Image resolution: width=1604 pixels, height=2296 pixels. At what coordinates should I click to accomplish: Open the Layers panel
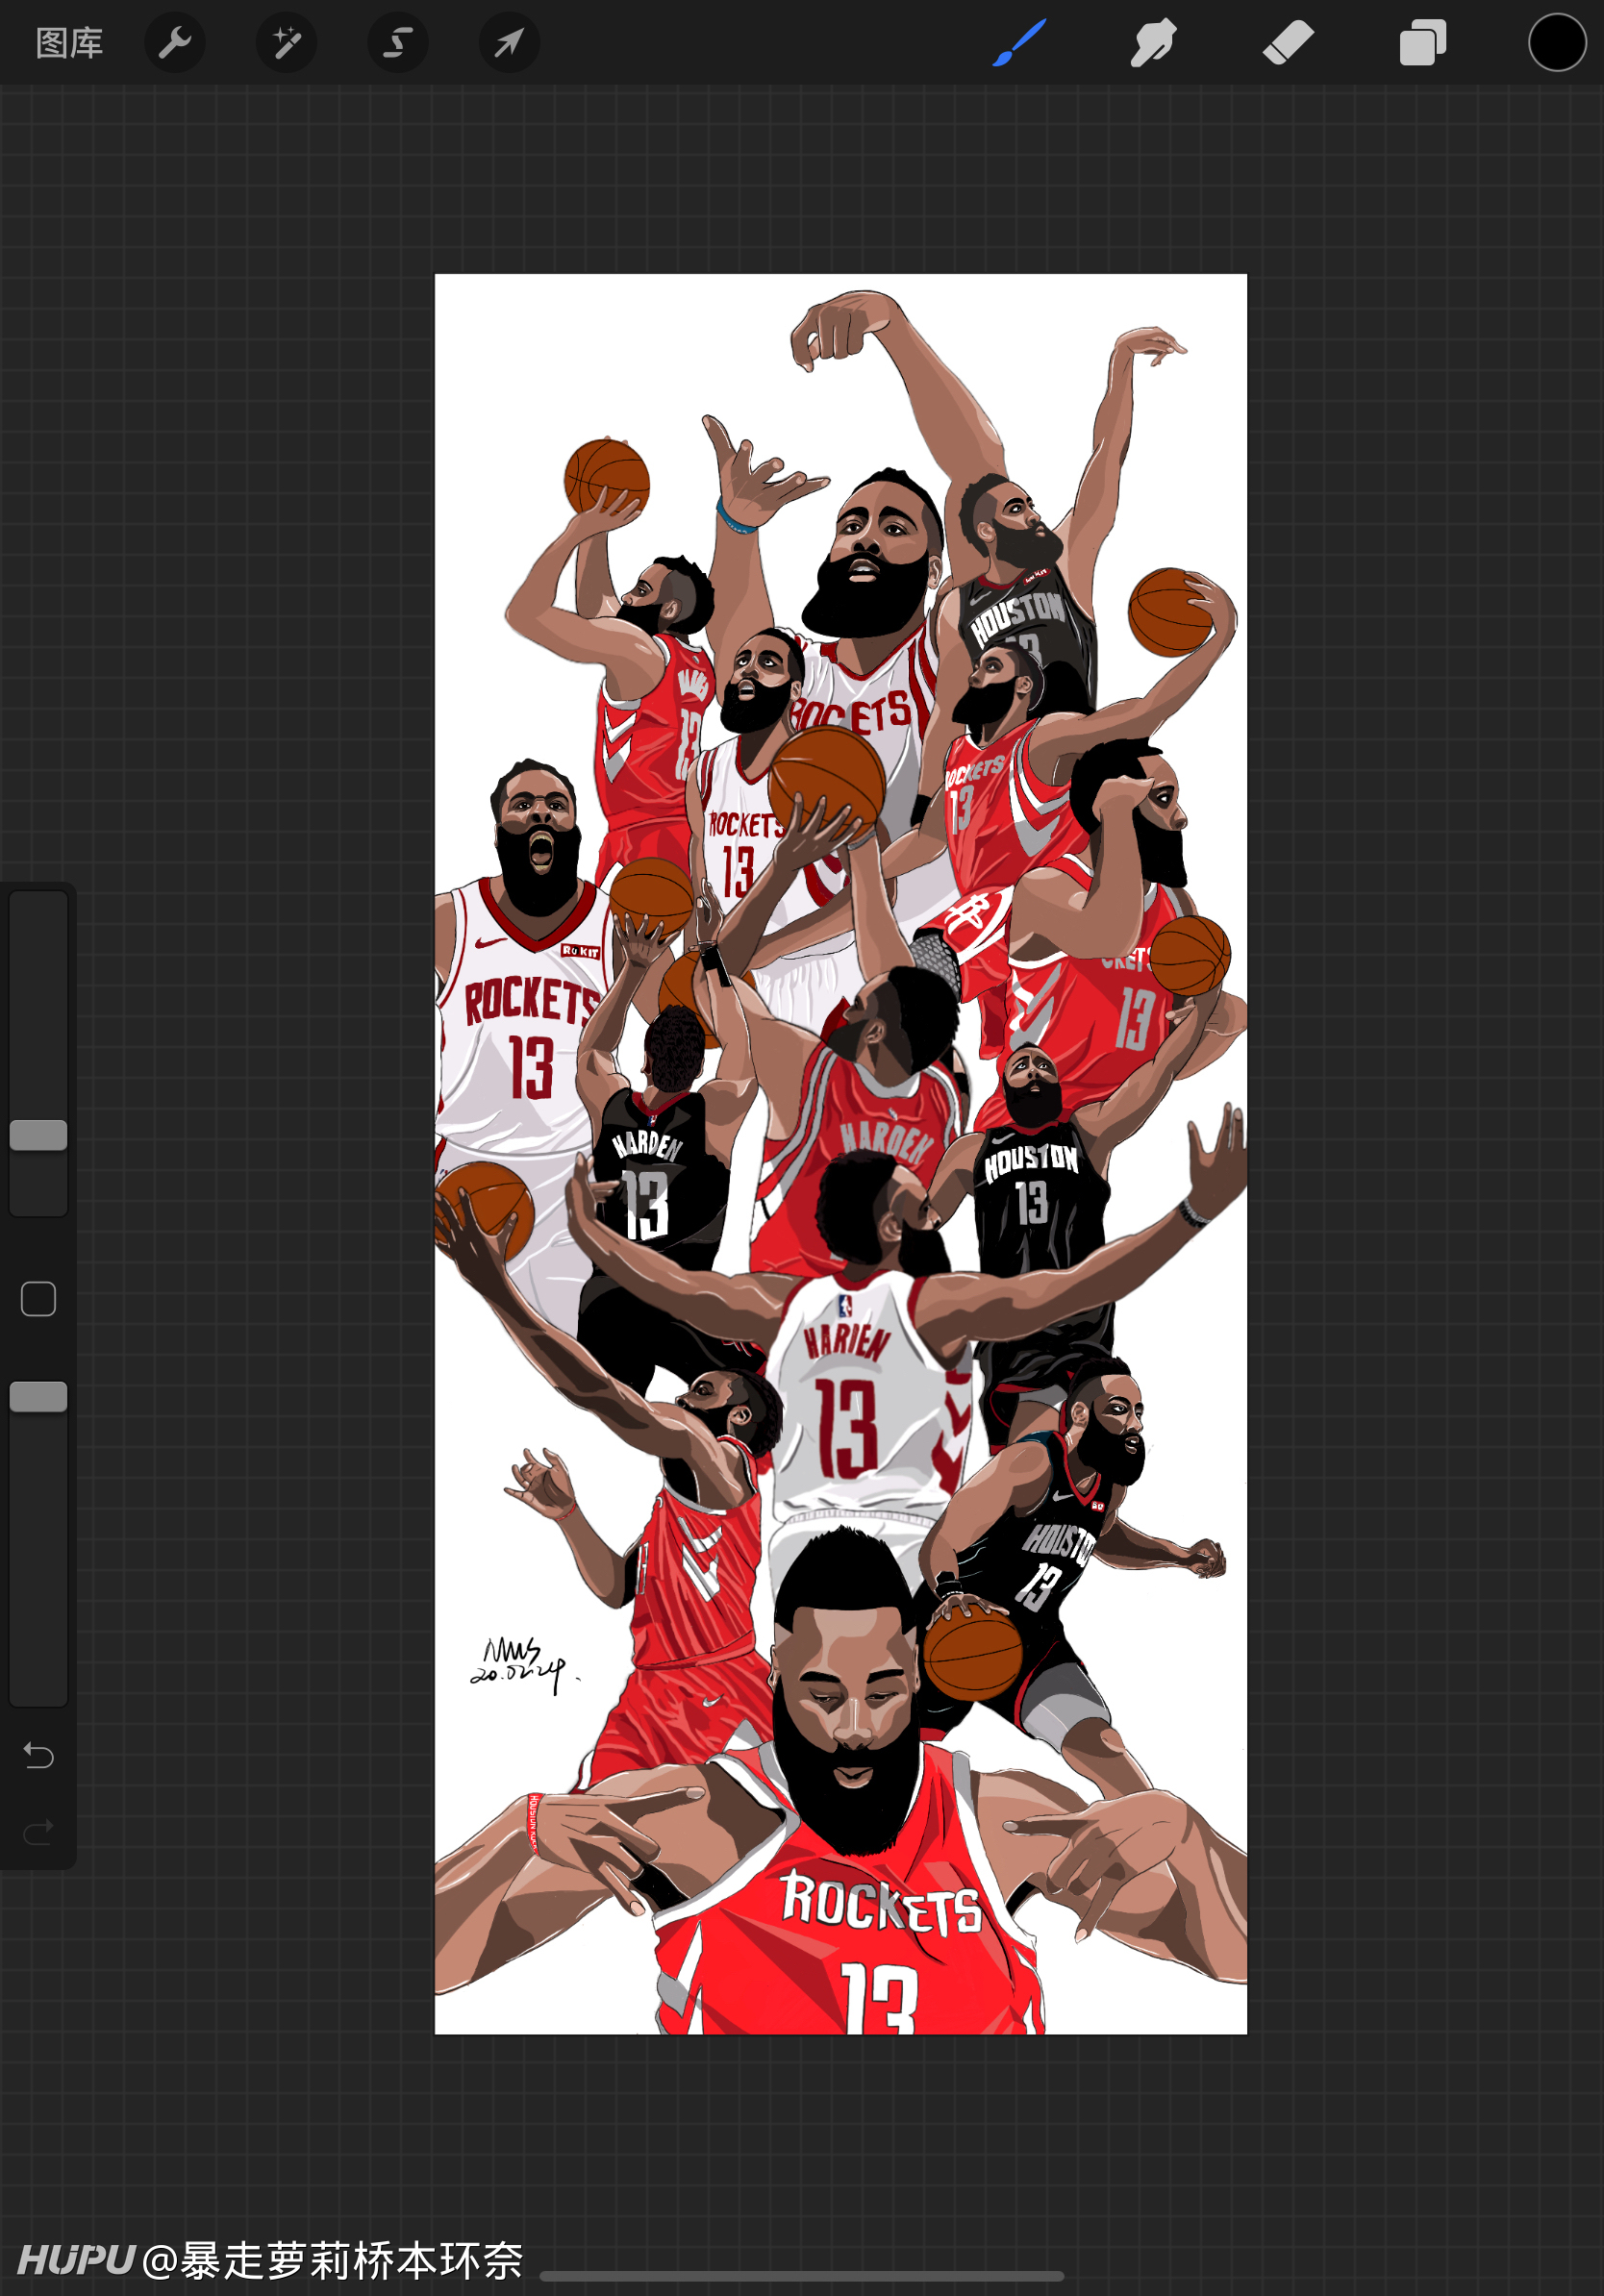(1423, 43)
